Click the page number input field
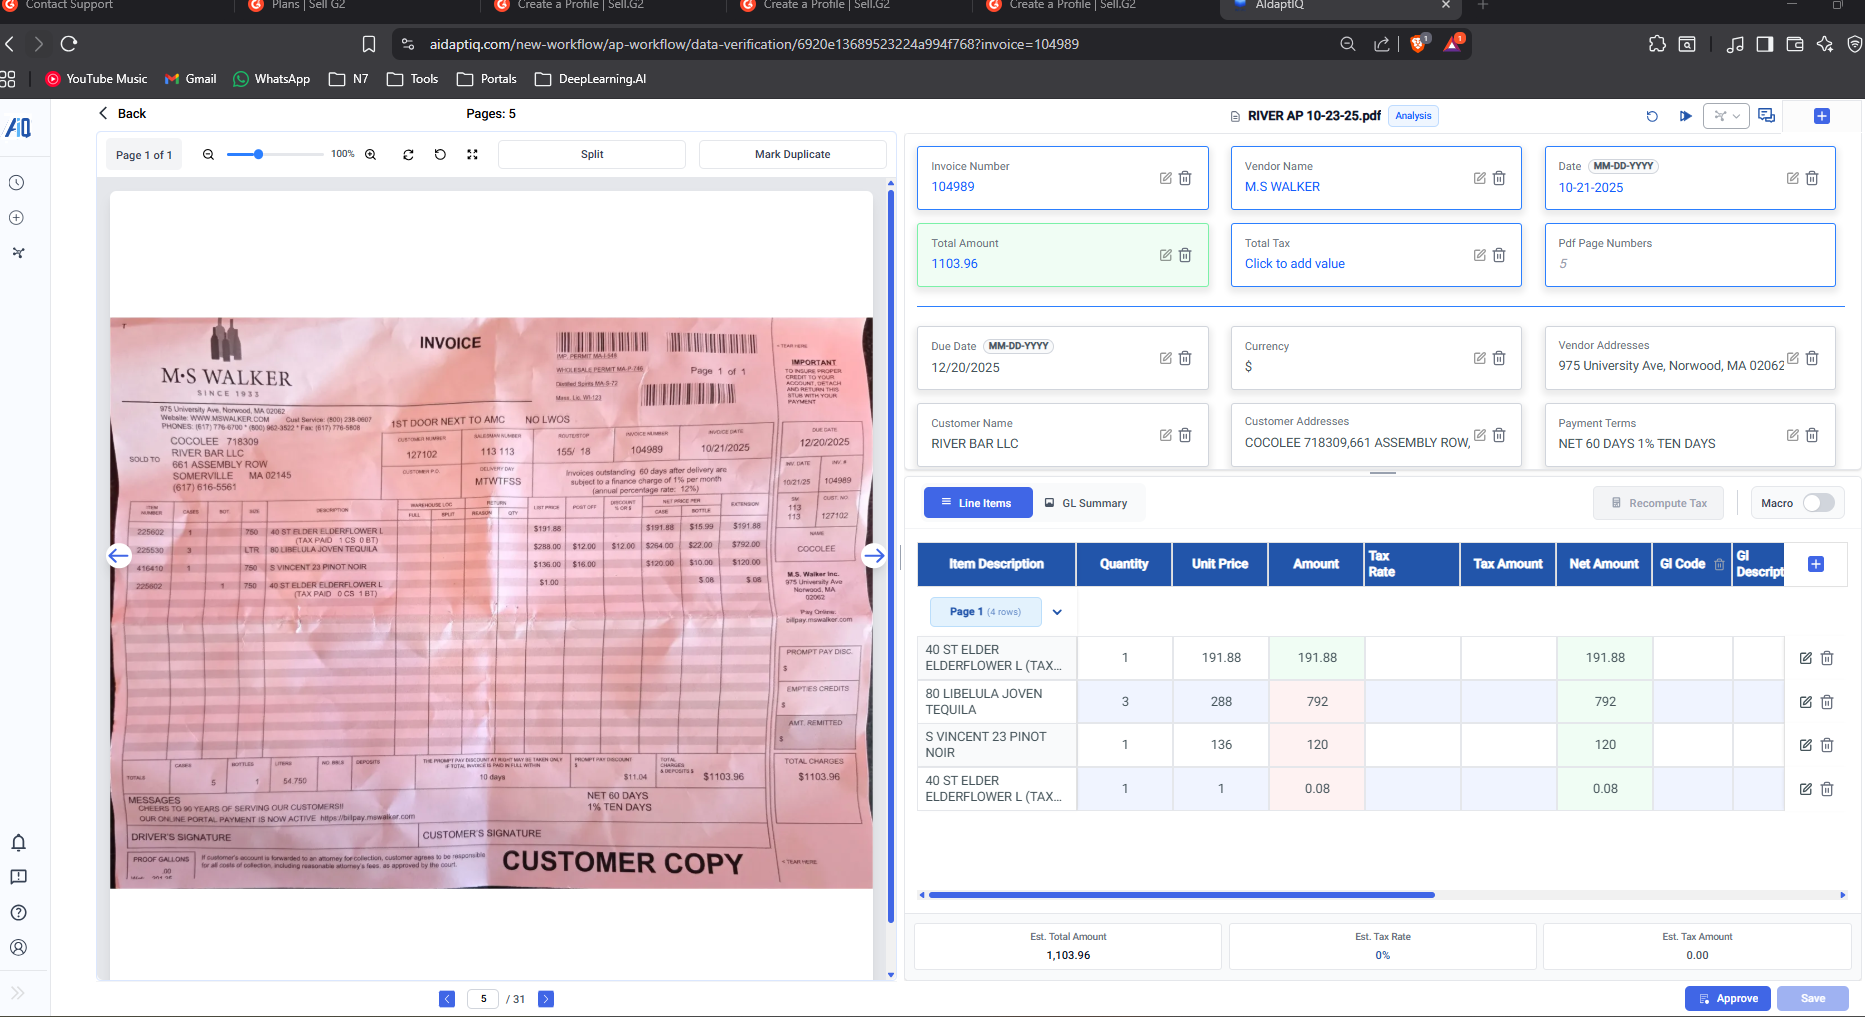 click(483, 999)
